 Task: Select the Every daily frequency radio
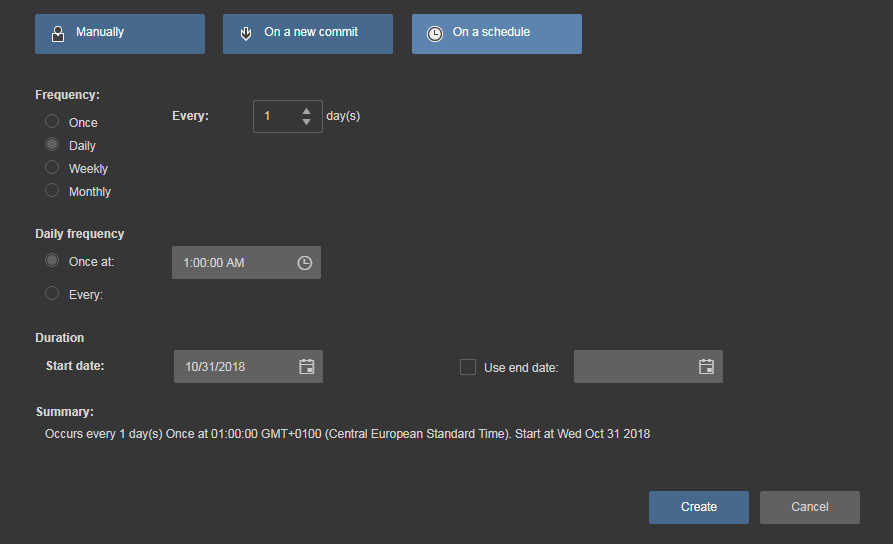click(52, 293)
